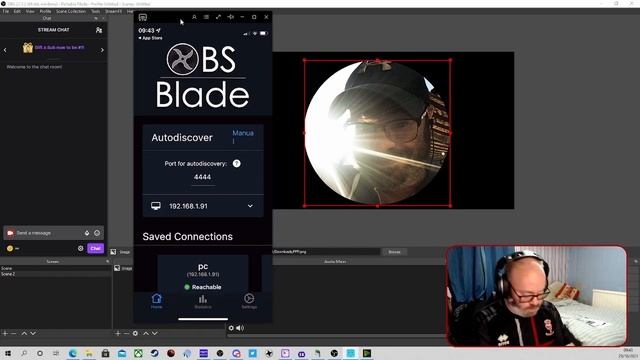This screenshot has height=360, width=640.
Task: Open the Home tab in OBS Blade
Action: (156, 301)
